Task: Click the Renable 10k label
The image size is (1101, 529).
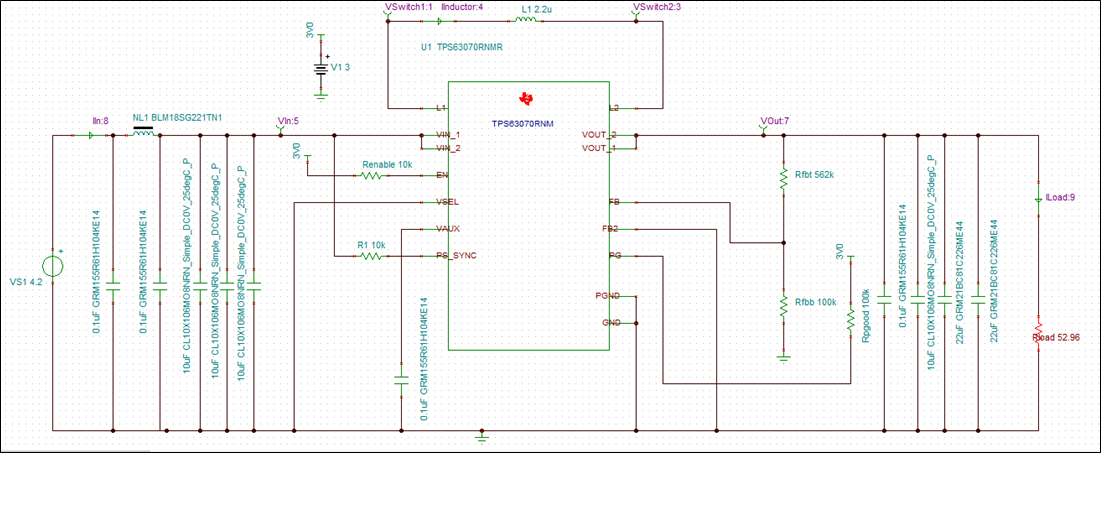Action: (387, 164)
